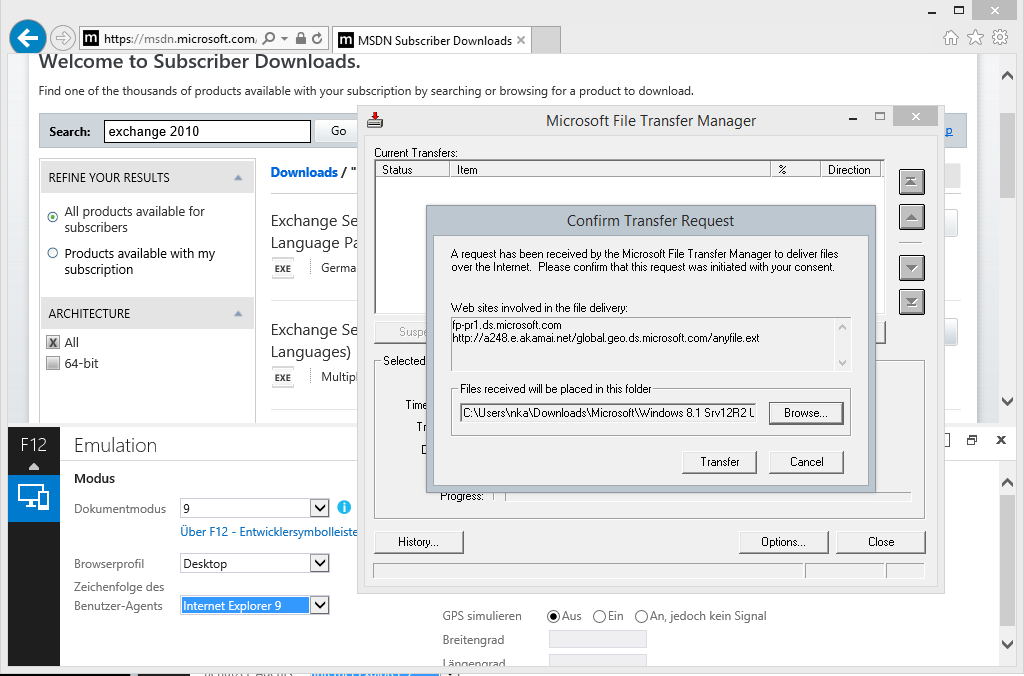Sort transfers by Status column

(413, 170)
